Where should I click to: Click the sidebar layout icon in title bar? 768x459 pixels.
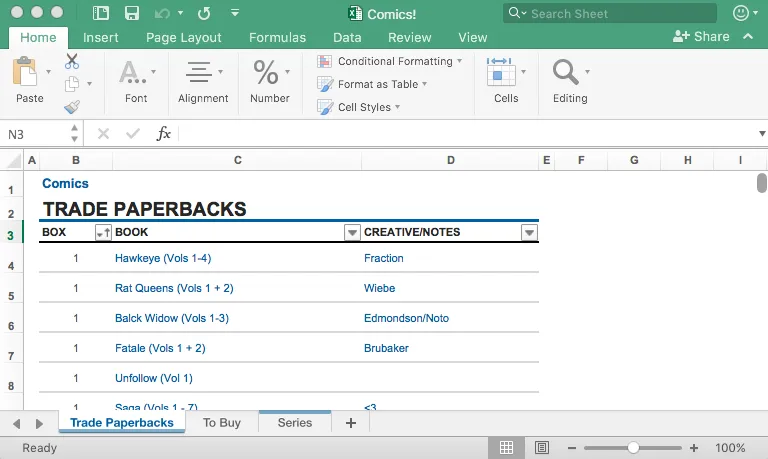pos(101,13)
